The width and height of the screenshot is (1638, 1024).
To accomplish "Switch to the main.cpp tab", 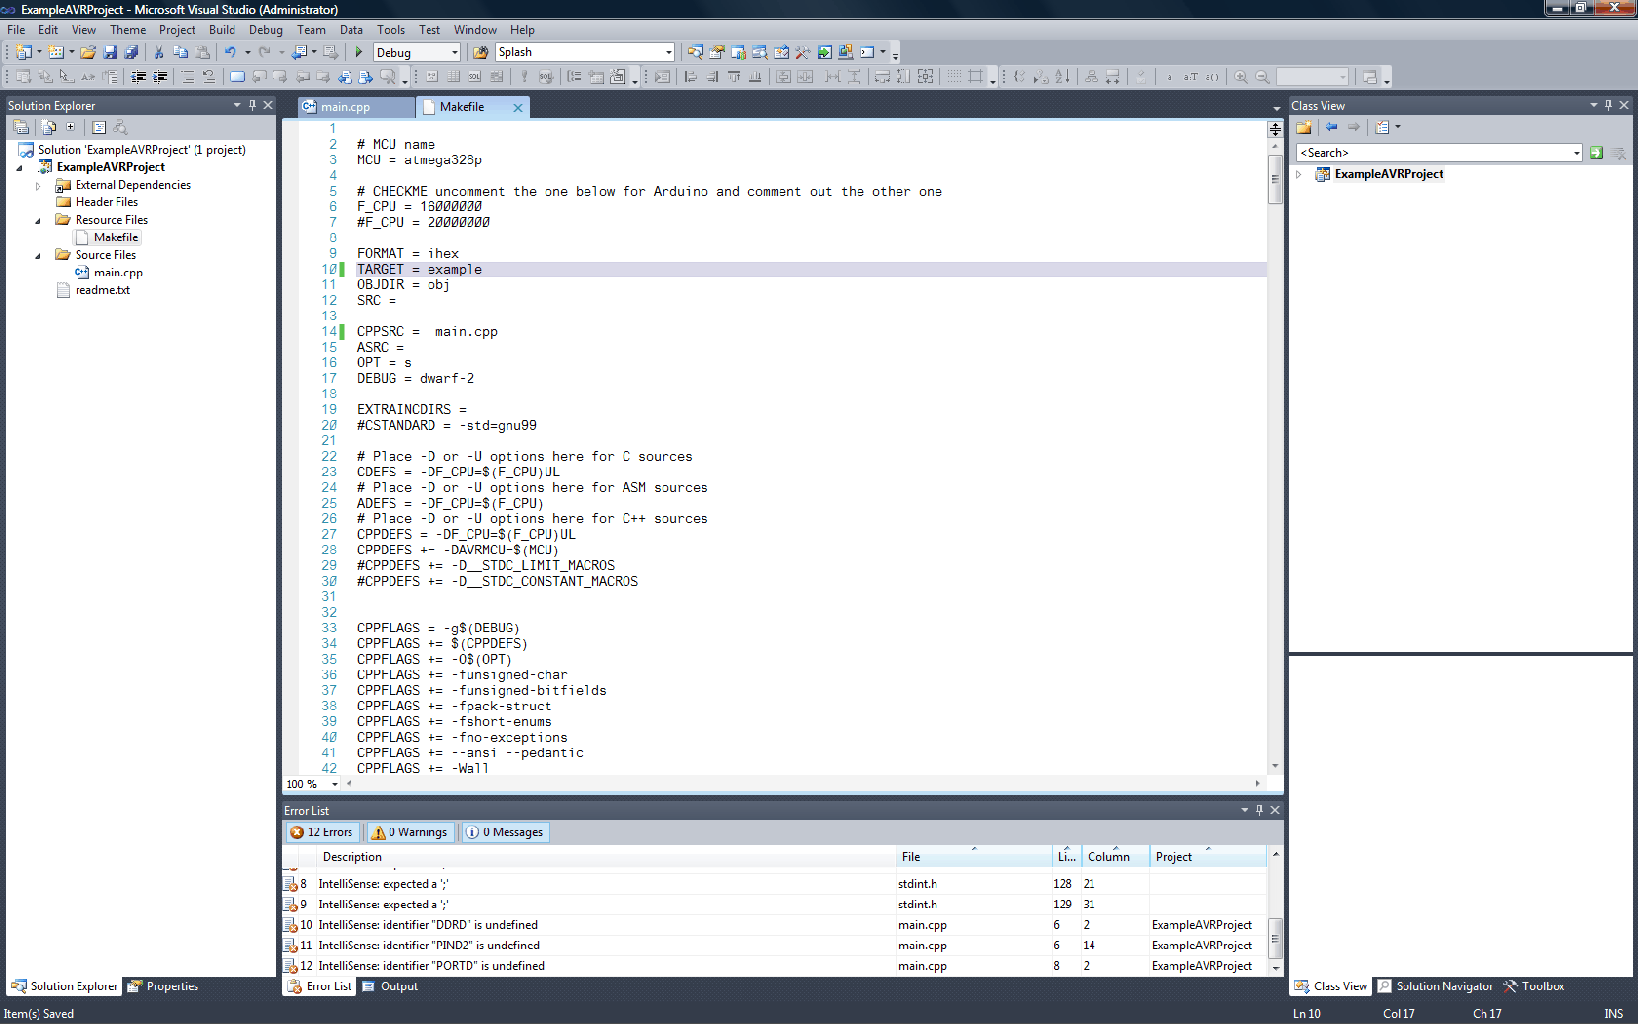I will 355,106.
